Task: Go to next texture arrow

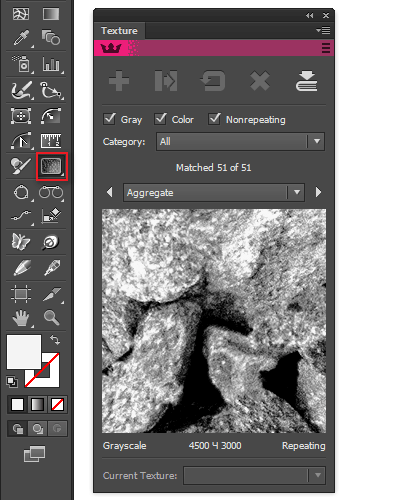Action: 318,192
